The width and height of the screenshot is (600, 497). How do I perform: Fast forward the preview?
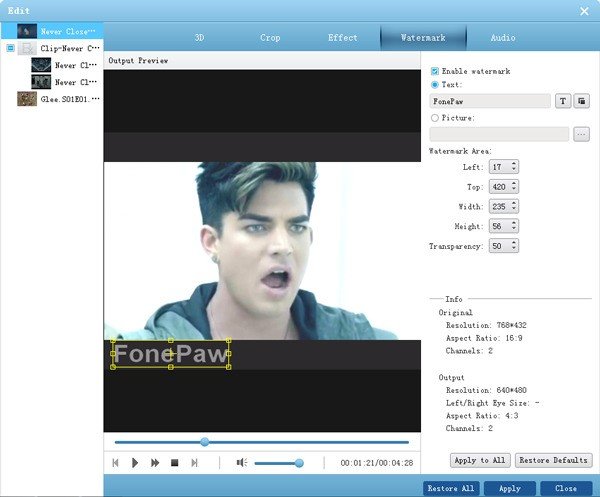tap(155, 463)
